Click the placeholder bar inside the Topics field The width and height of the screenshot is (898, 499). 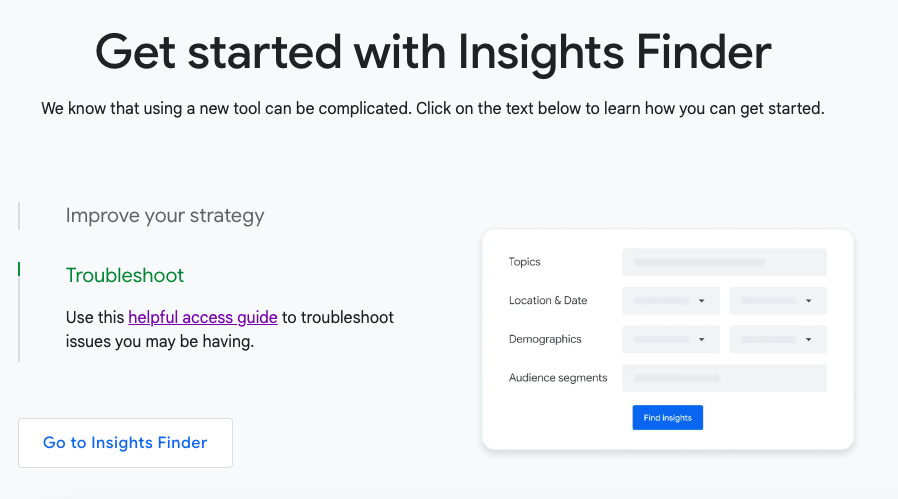click(x=700, y=262)
